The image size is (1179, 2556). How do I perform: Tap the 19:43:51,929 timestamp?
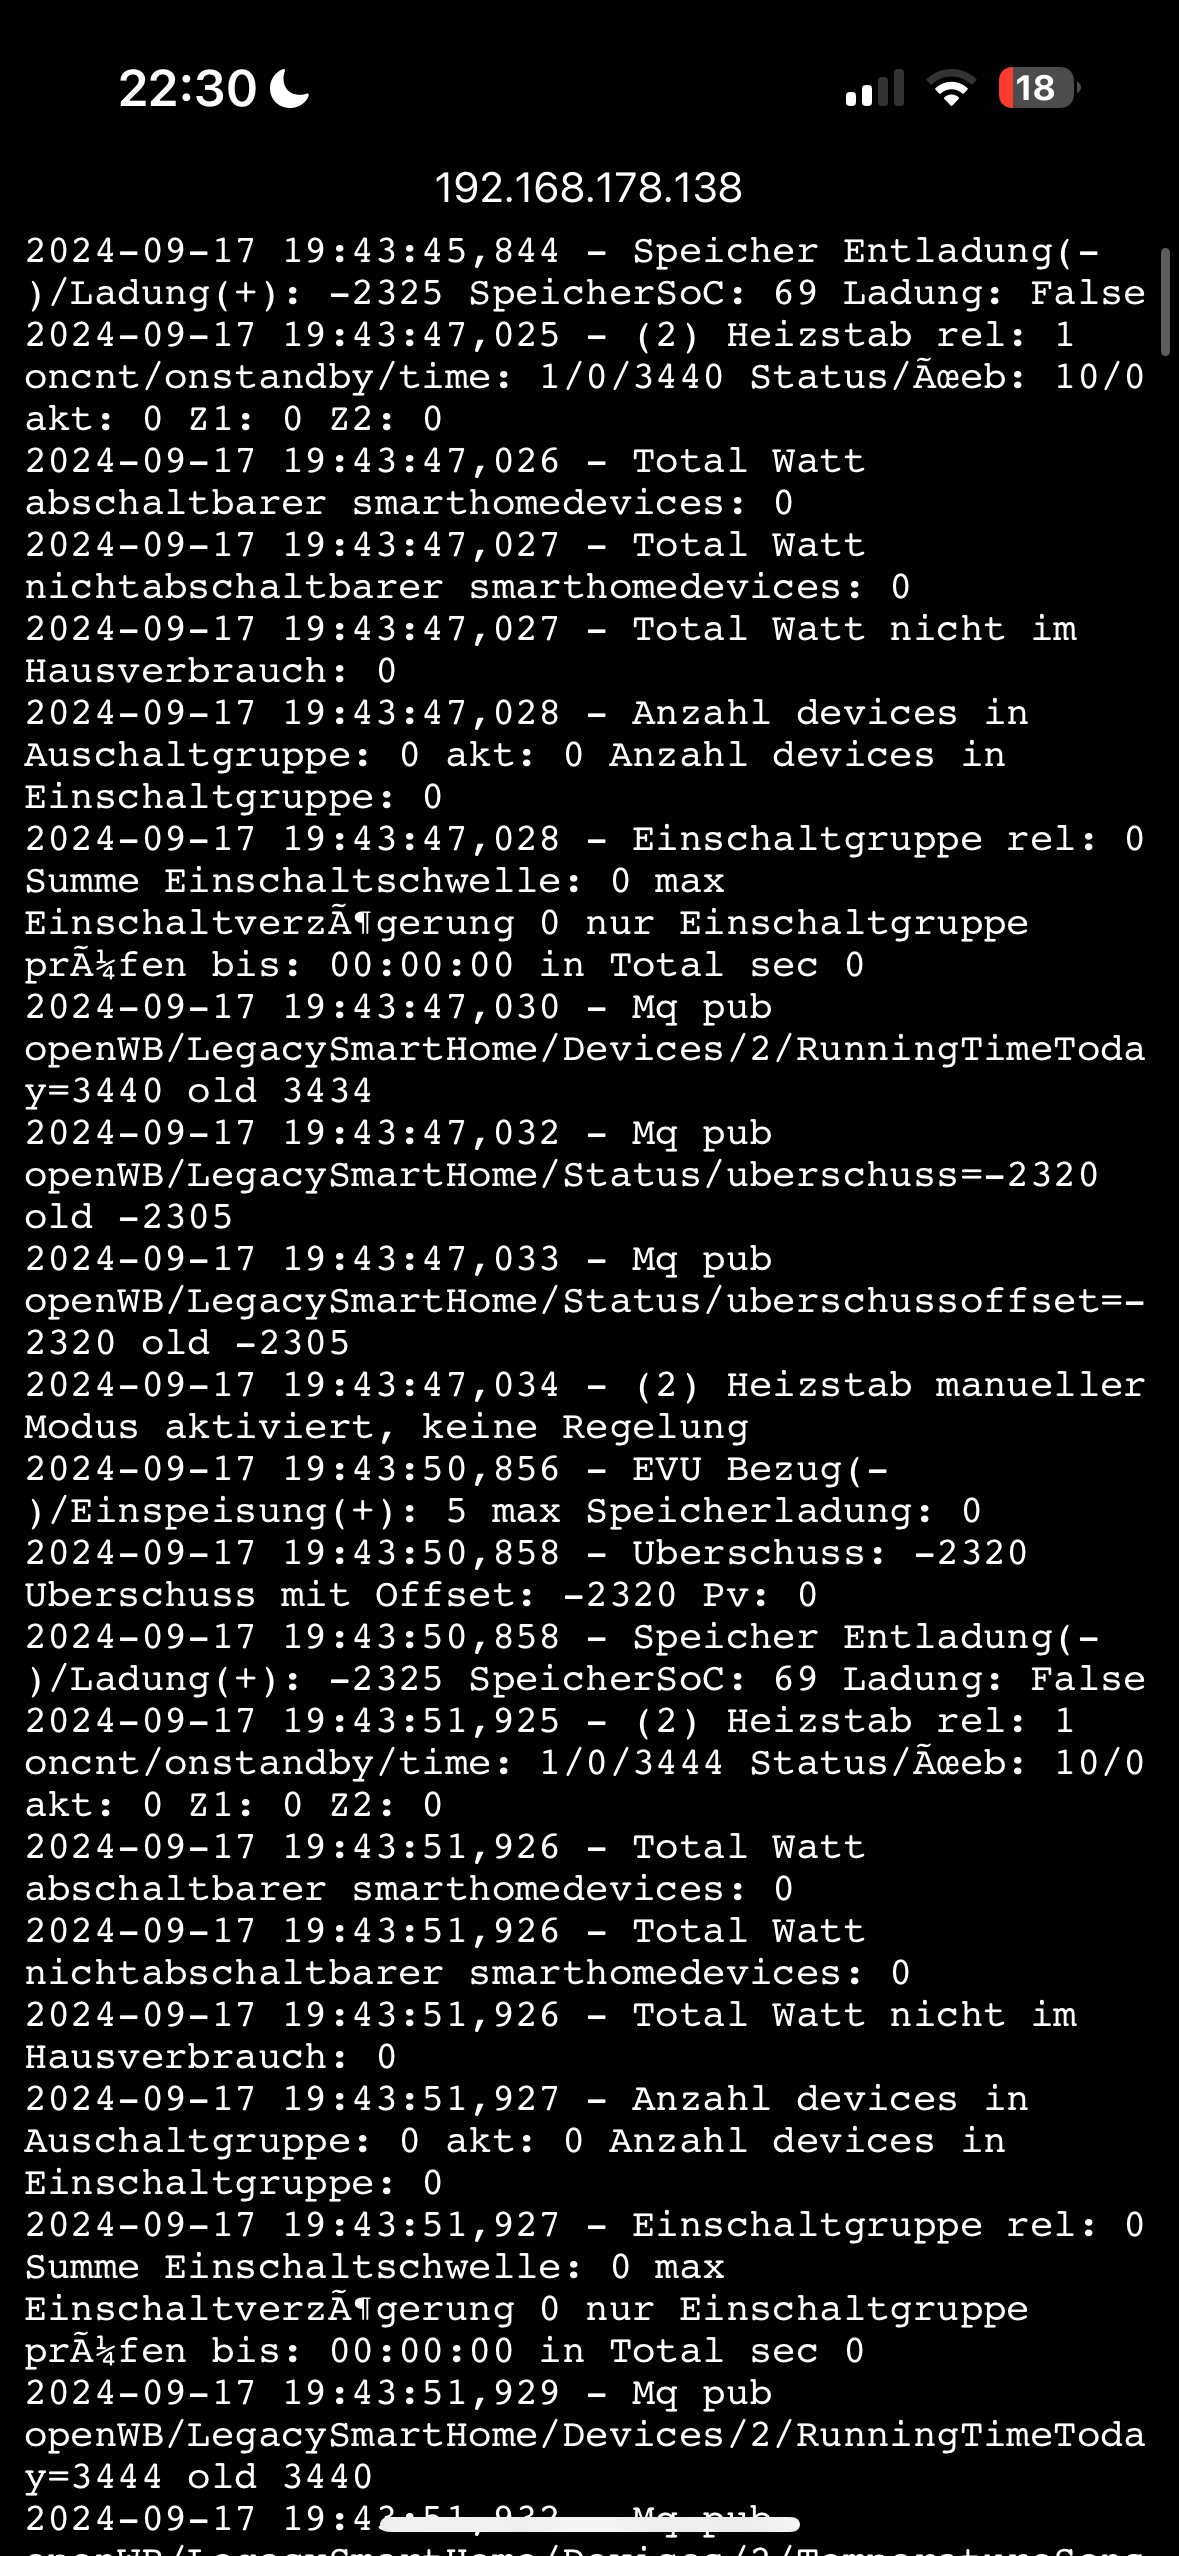(x=421, y=2393)
